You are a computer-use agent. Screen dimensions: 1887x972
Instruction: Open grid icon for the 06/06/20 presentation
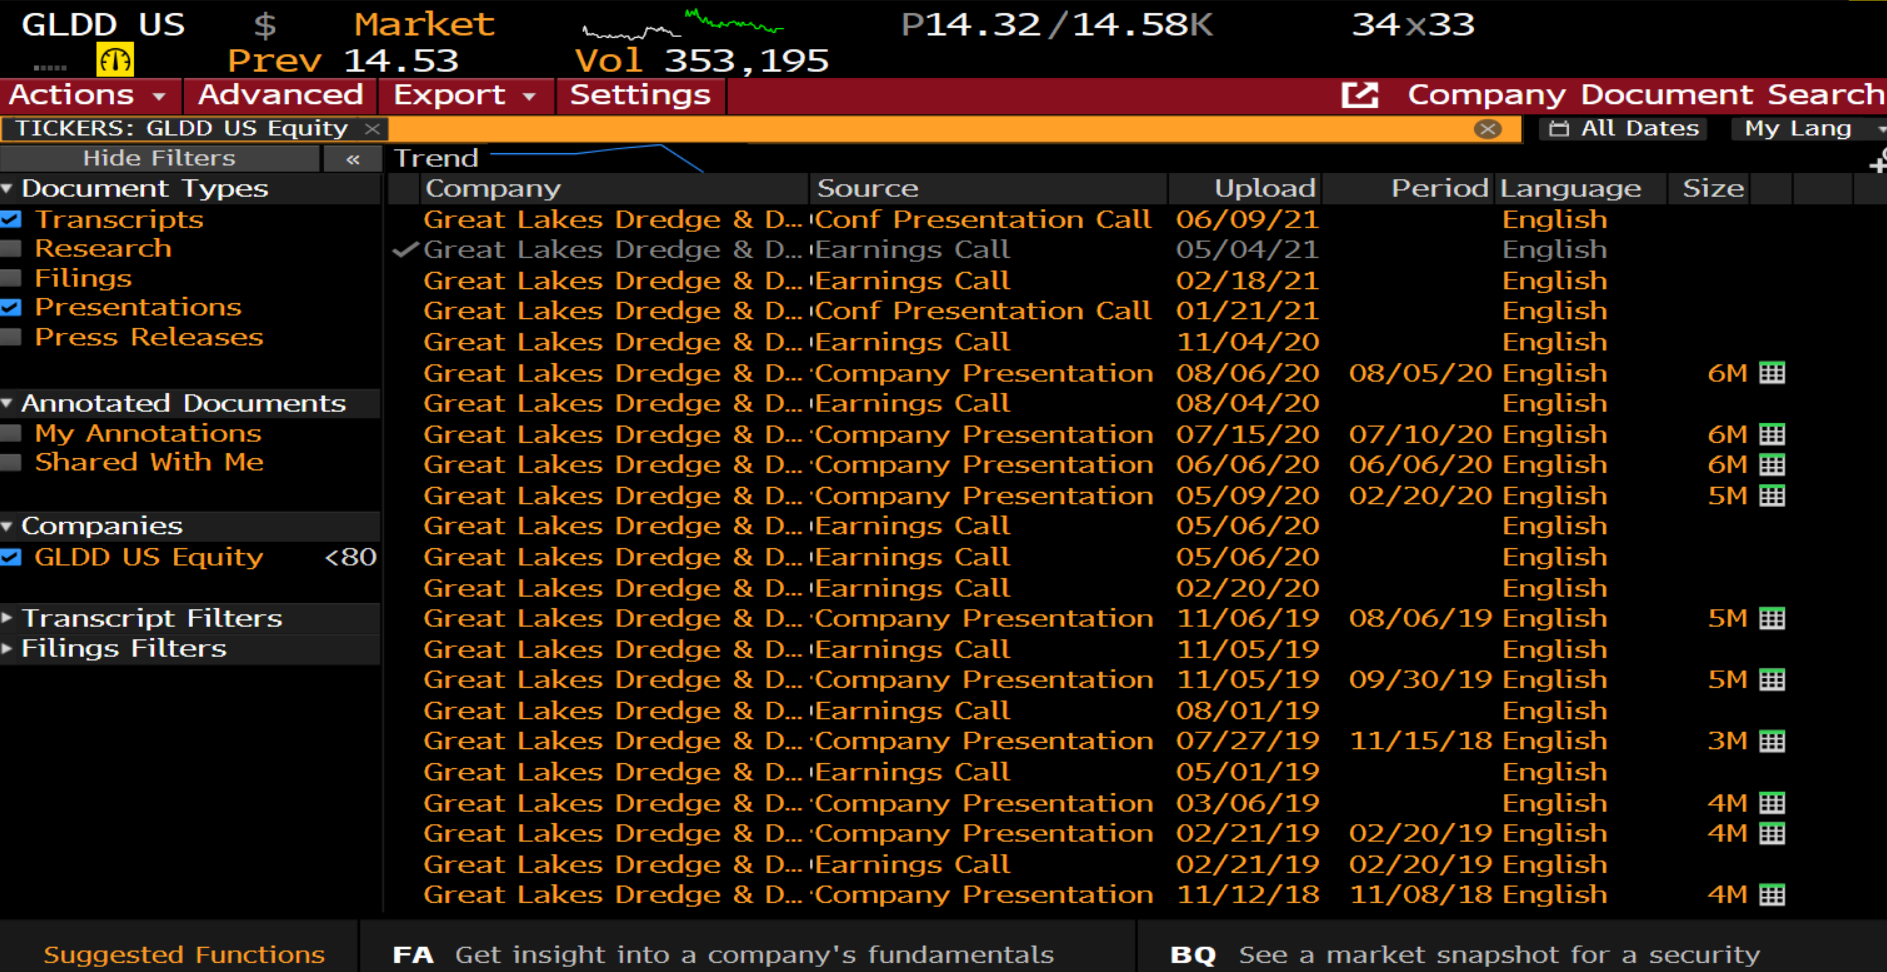(1772, 465)
